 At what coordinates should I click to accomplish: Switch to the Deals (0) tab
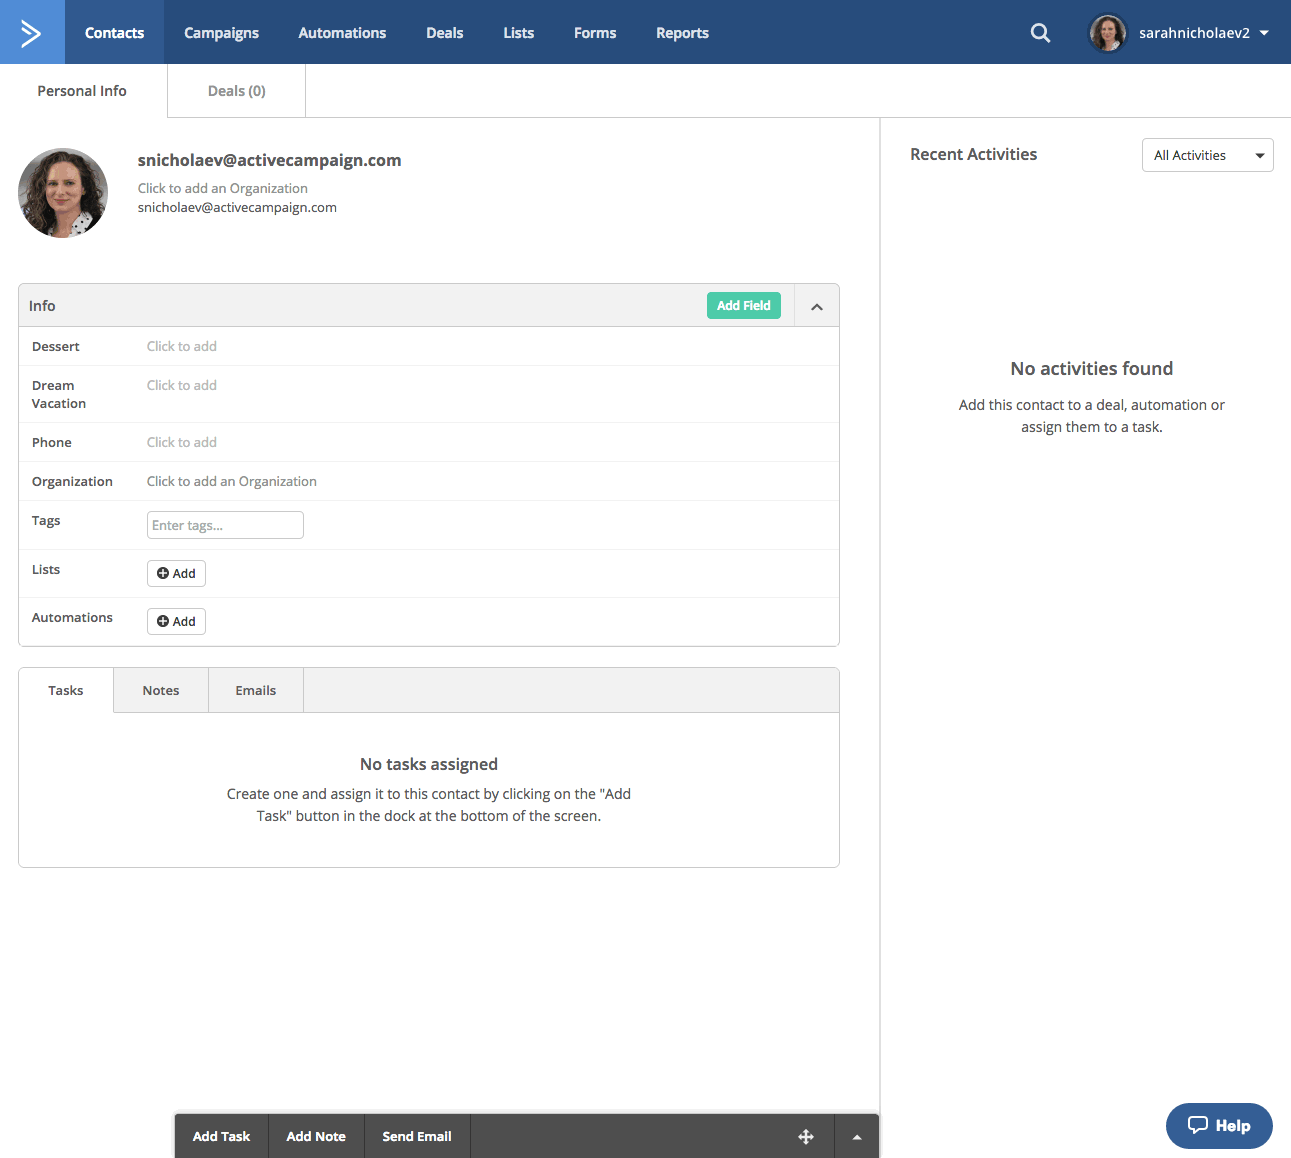[x=236, y=90]
